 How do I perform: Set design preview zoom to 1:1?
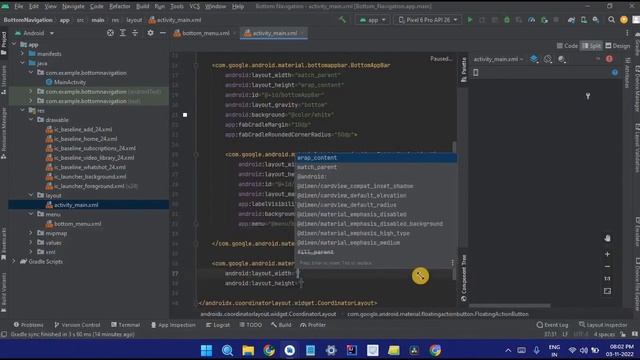607,279
